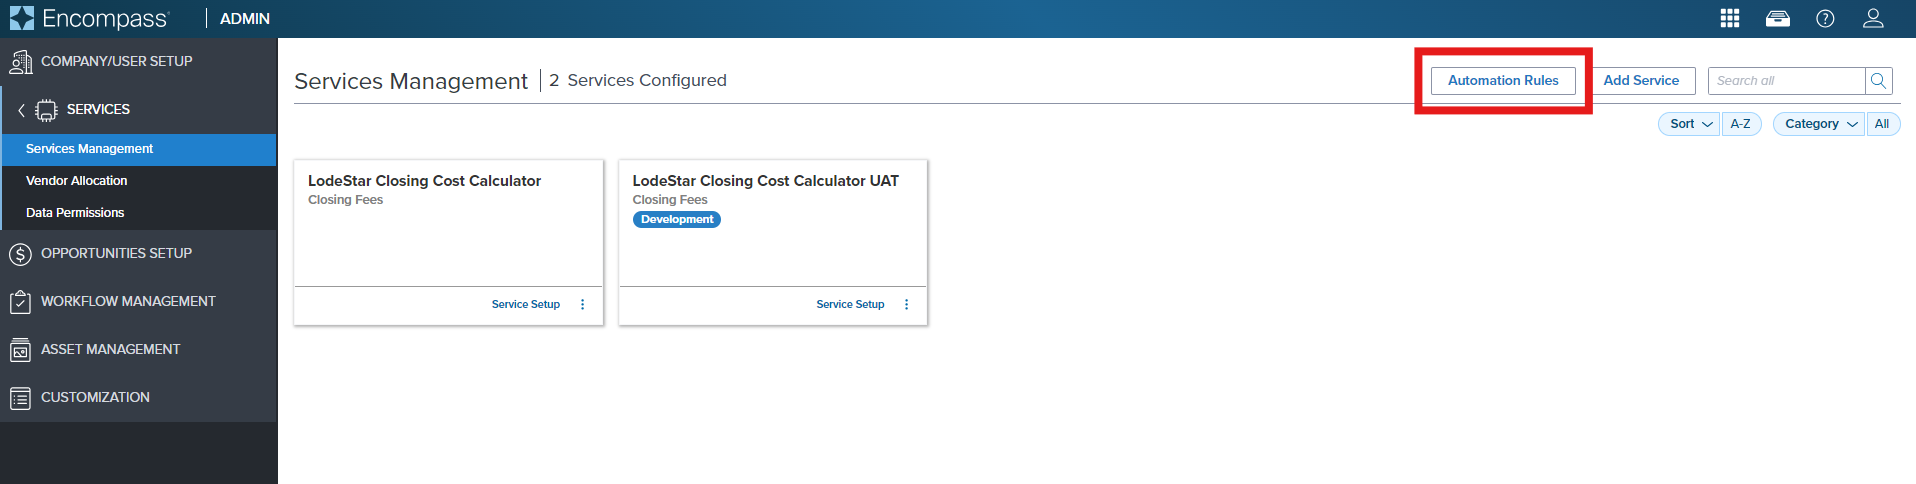Toggle the A-Z sort order
The height and width of the screenshot is (484, 1916).
click(x=1741, y=124)
